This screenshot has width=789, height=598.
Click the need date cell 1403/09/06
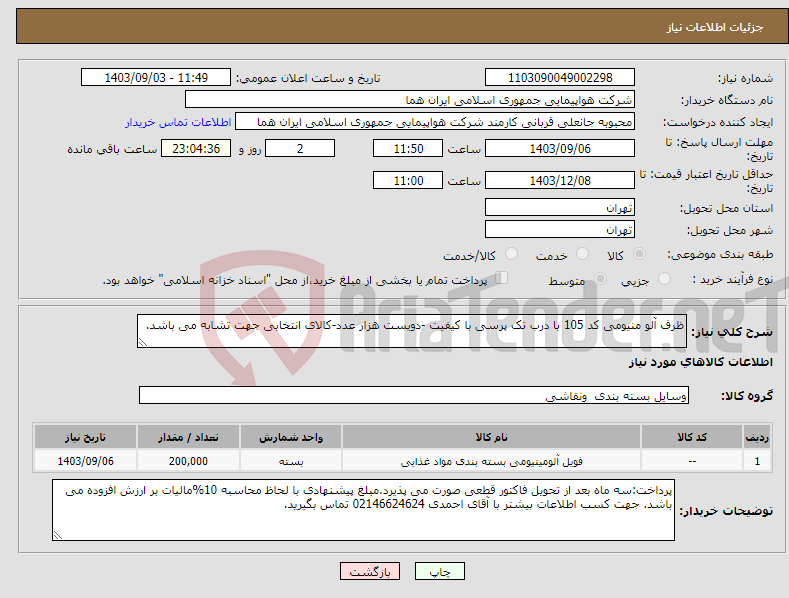pyautogui.click(x=85, y=461)
